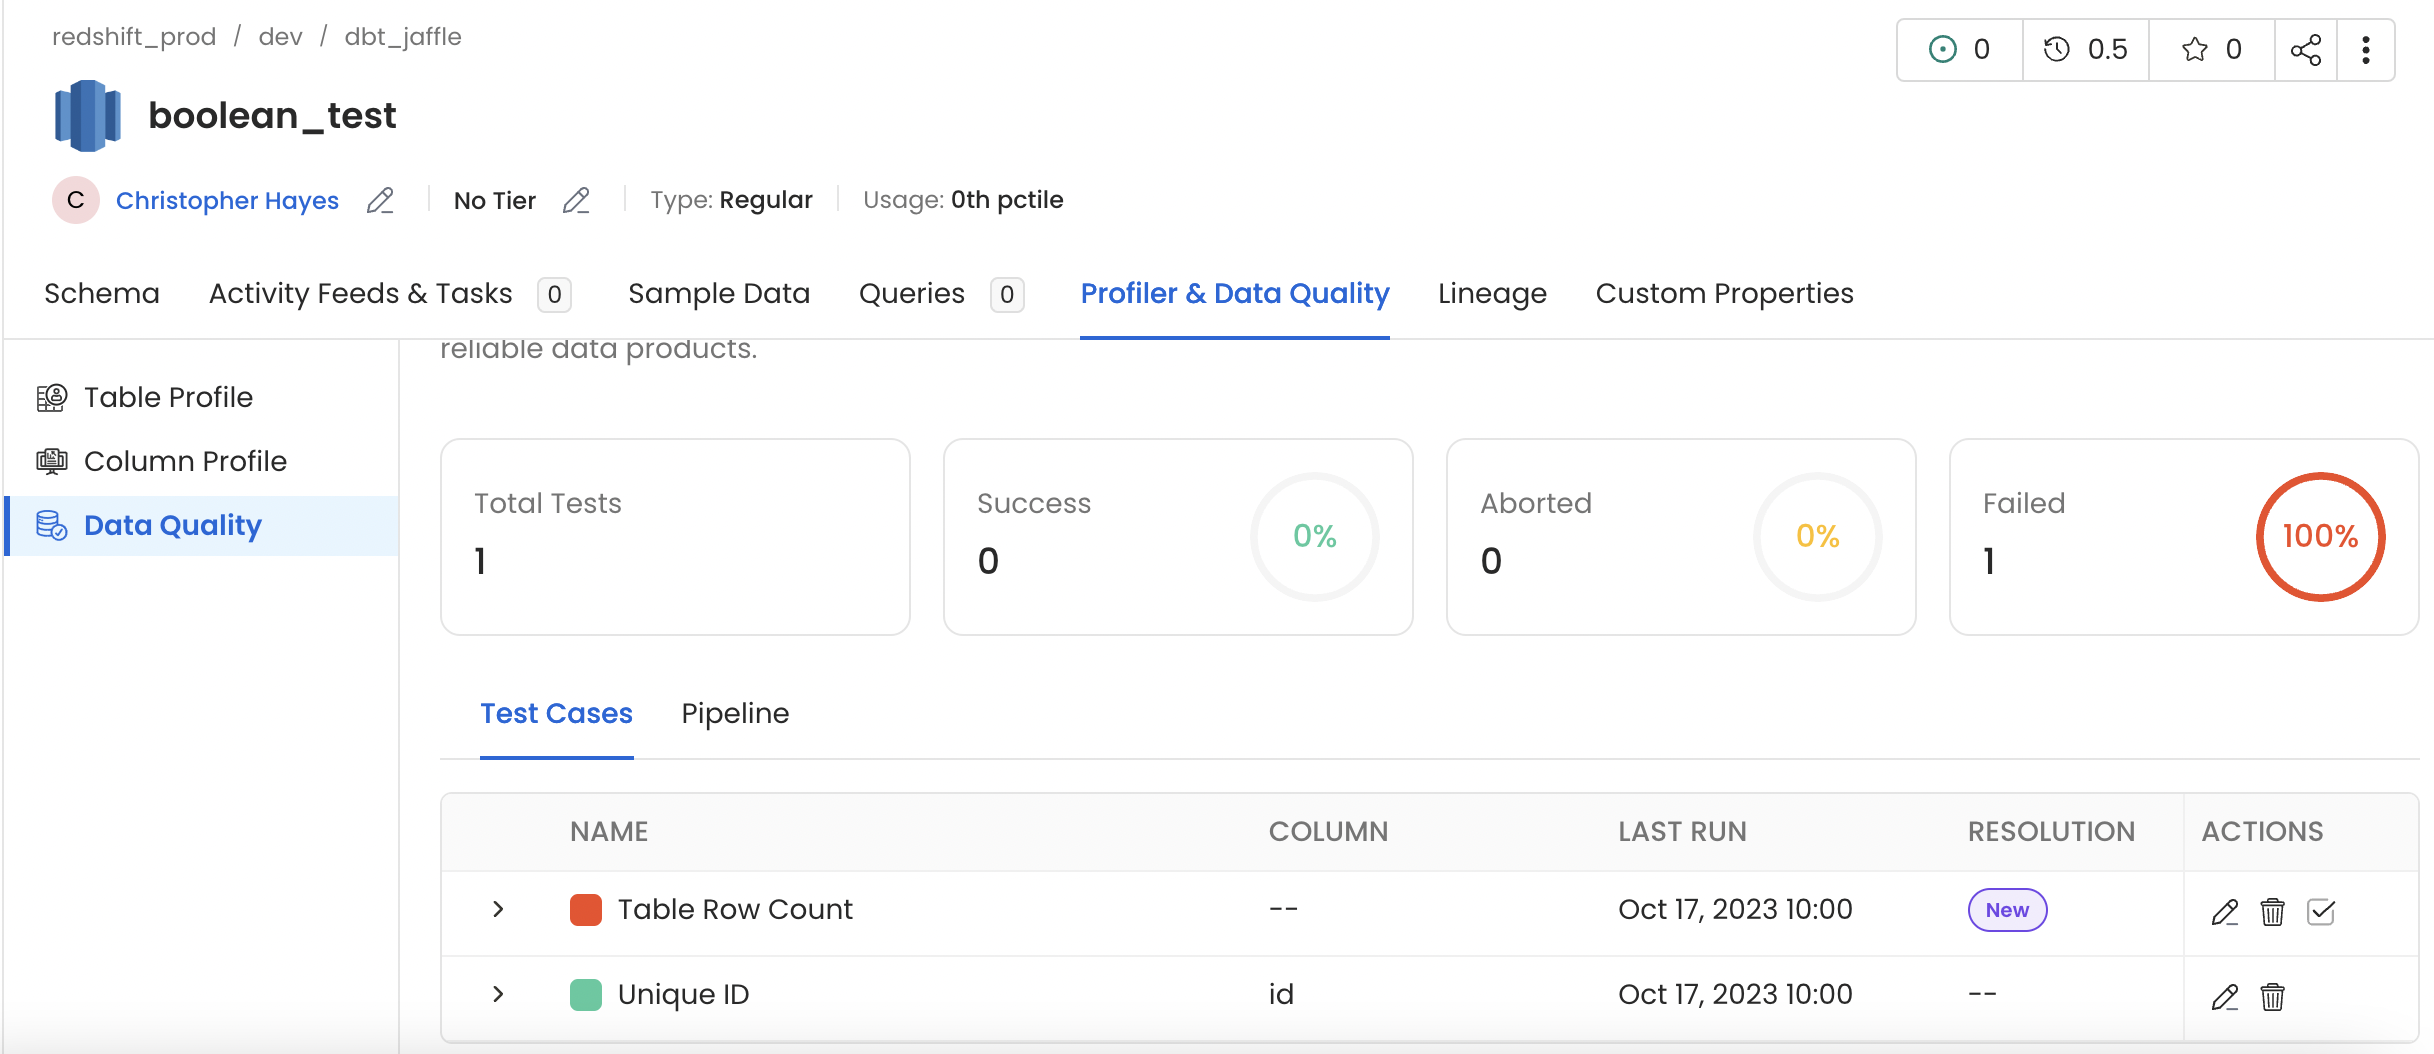2434x1054 pixels.
Task: Click the version history clock icon
Action: point(2057,49)
